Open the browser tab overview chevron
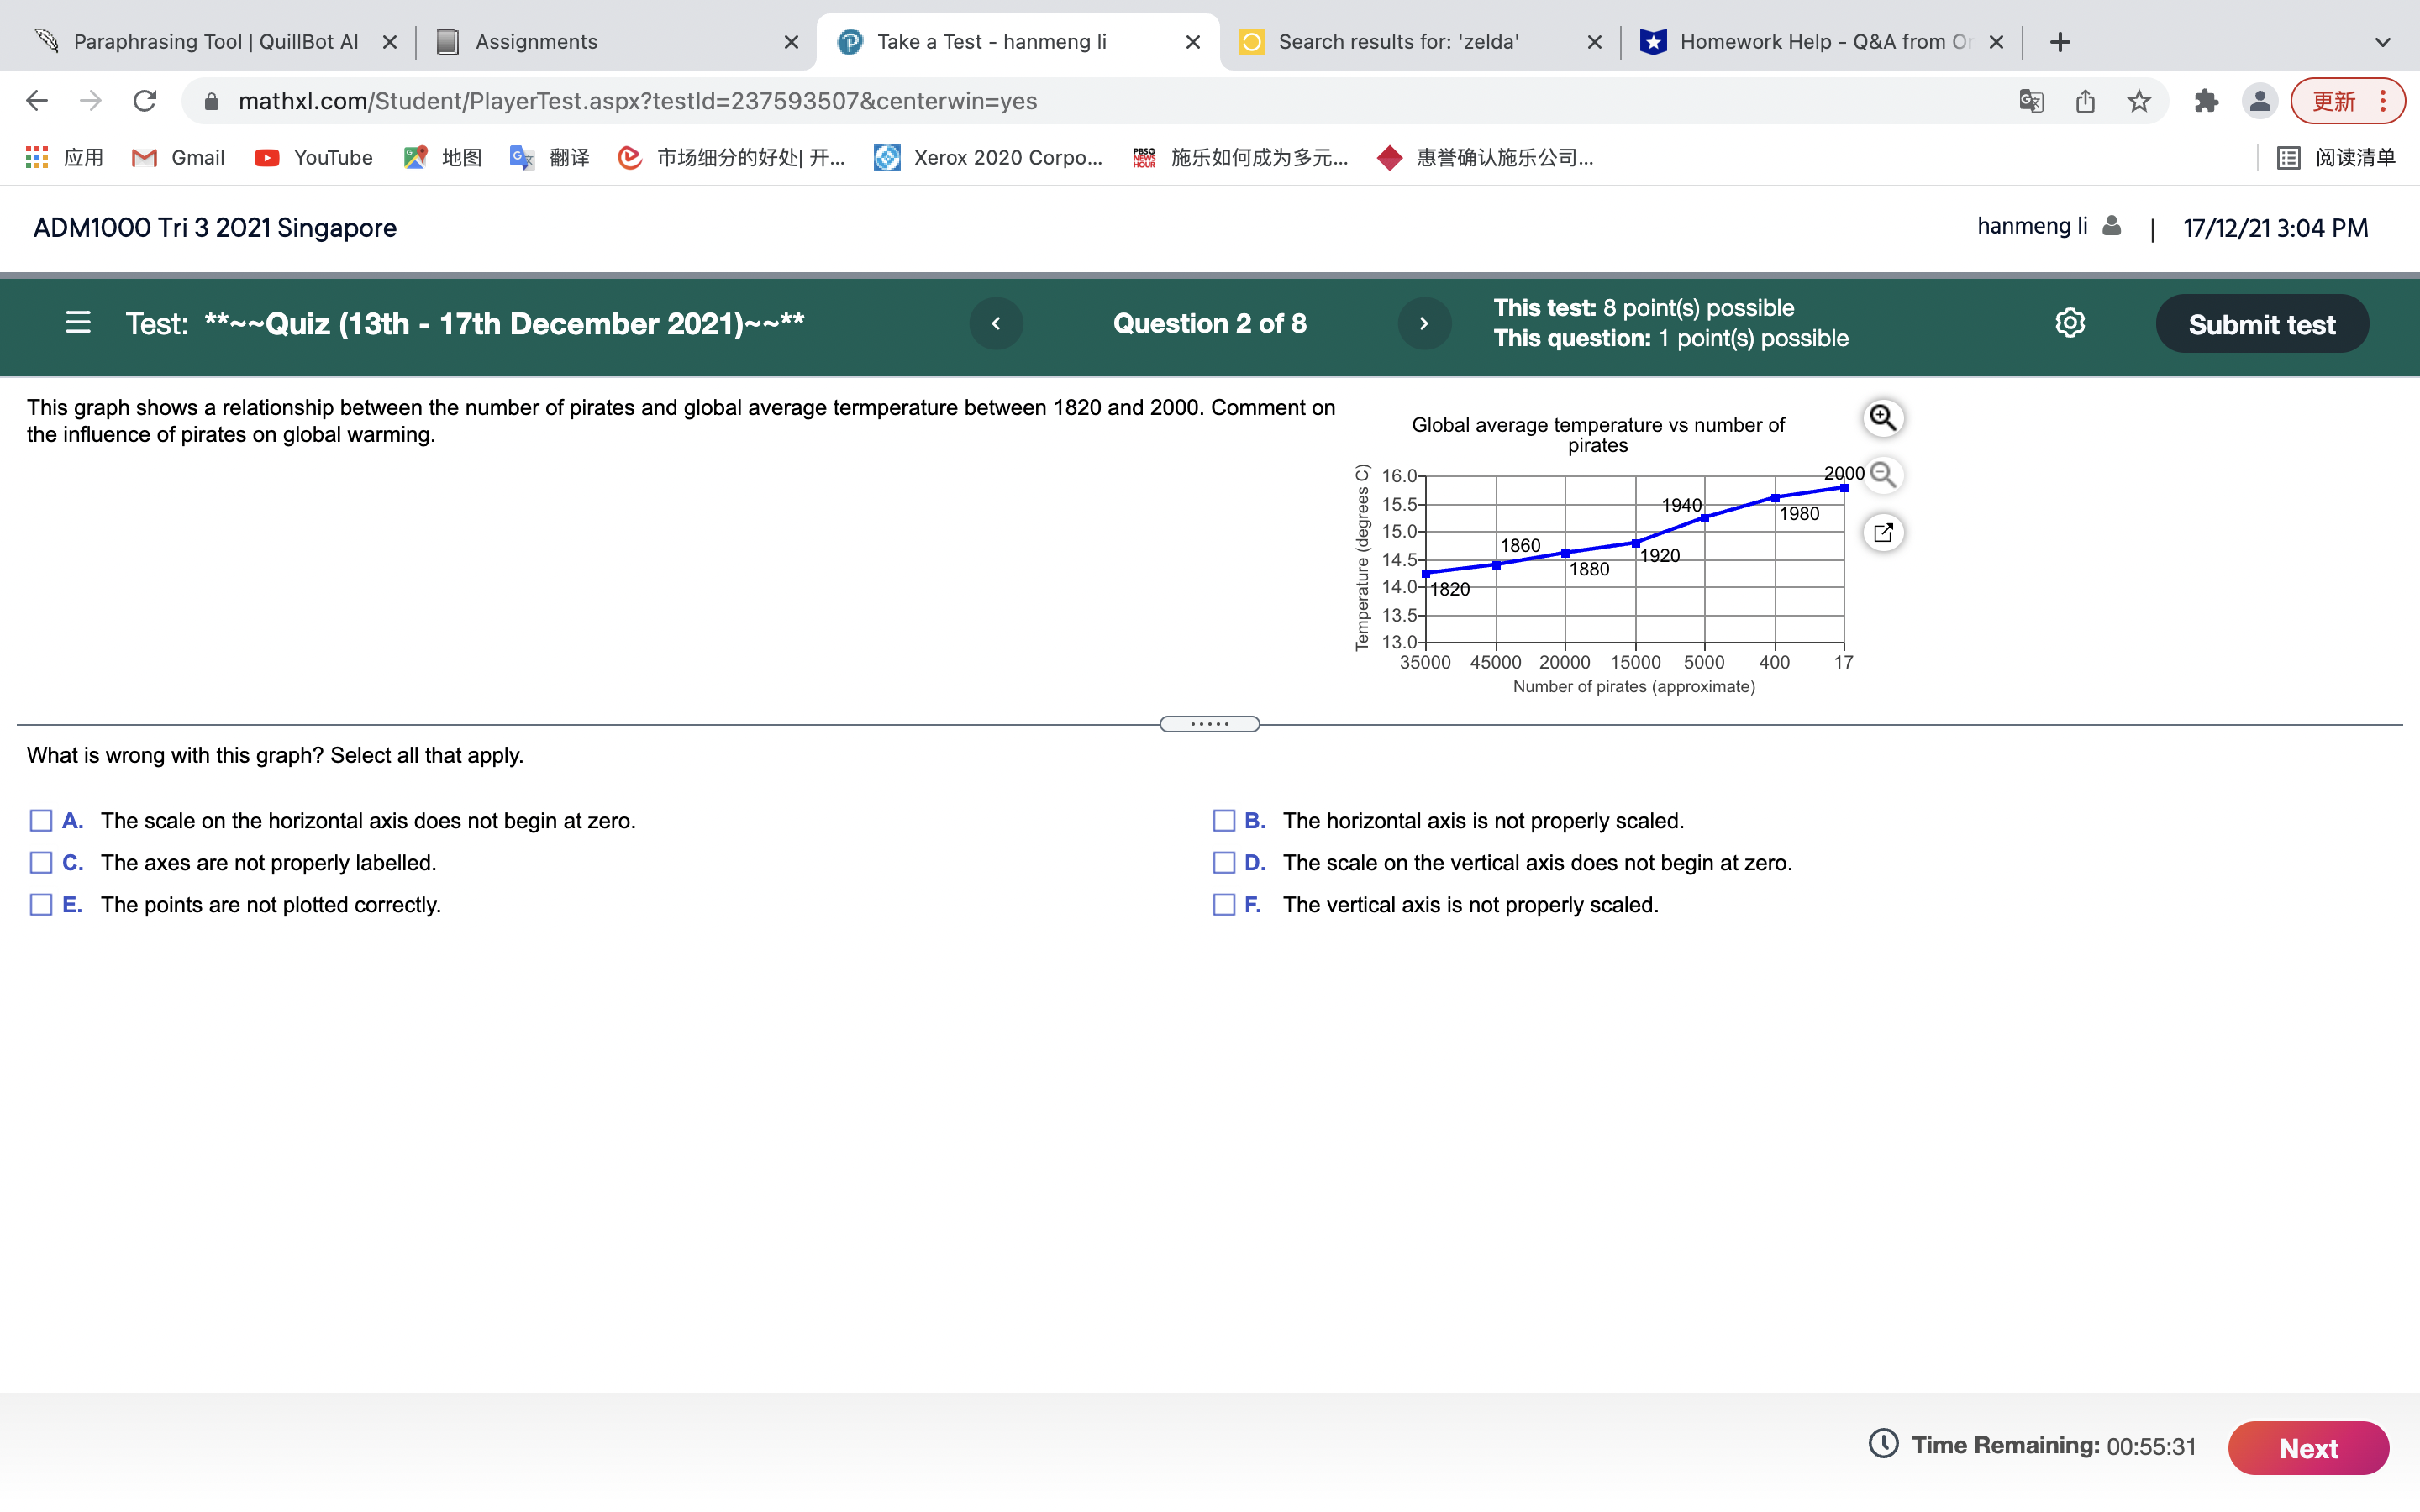Viewport: 2420px width, 1512px height. [x=2383, y=41]
